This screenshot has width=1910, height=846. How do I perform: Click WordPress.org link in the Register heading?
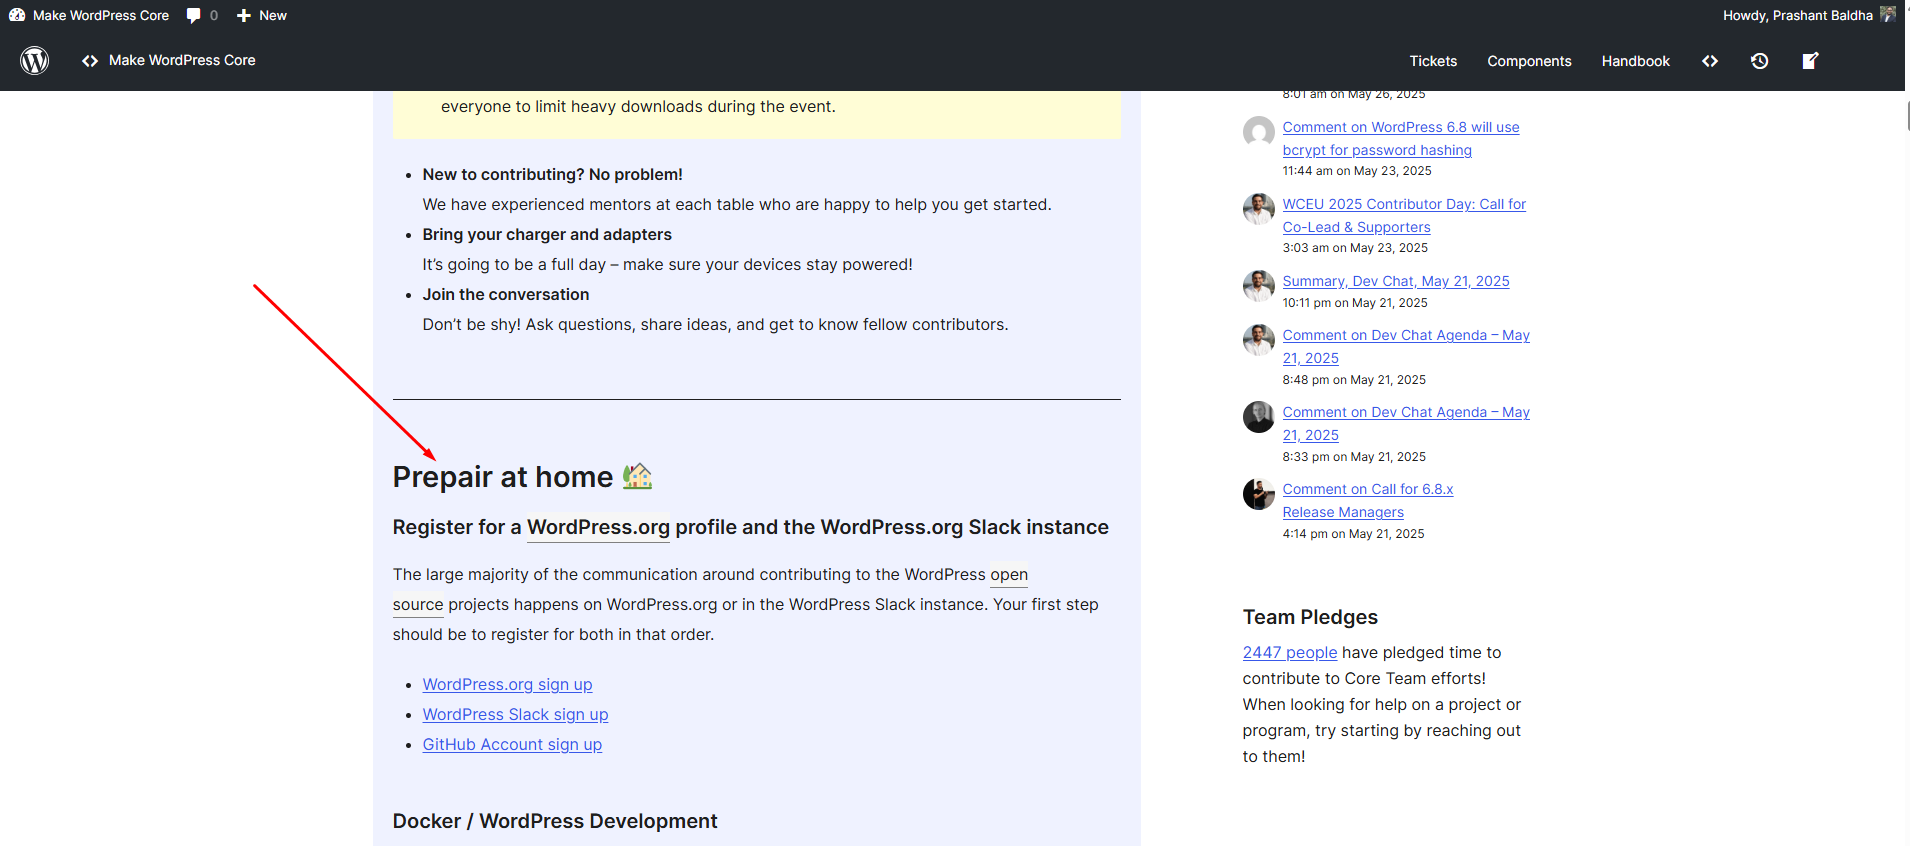[x=598, y=527]
